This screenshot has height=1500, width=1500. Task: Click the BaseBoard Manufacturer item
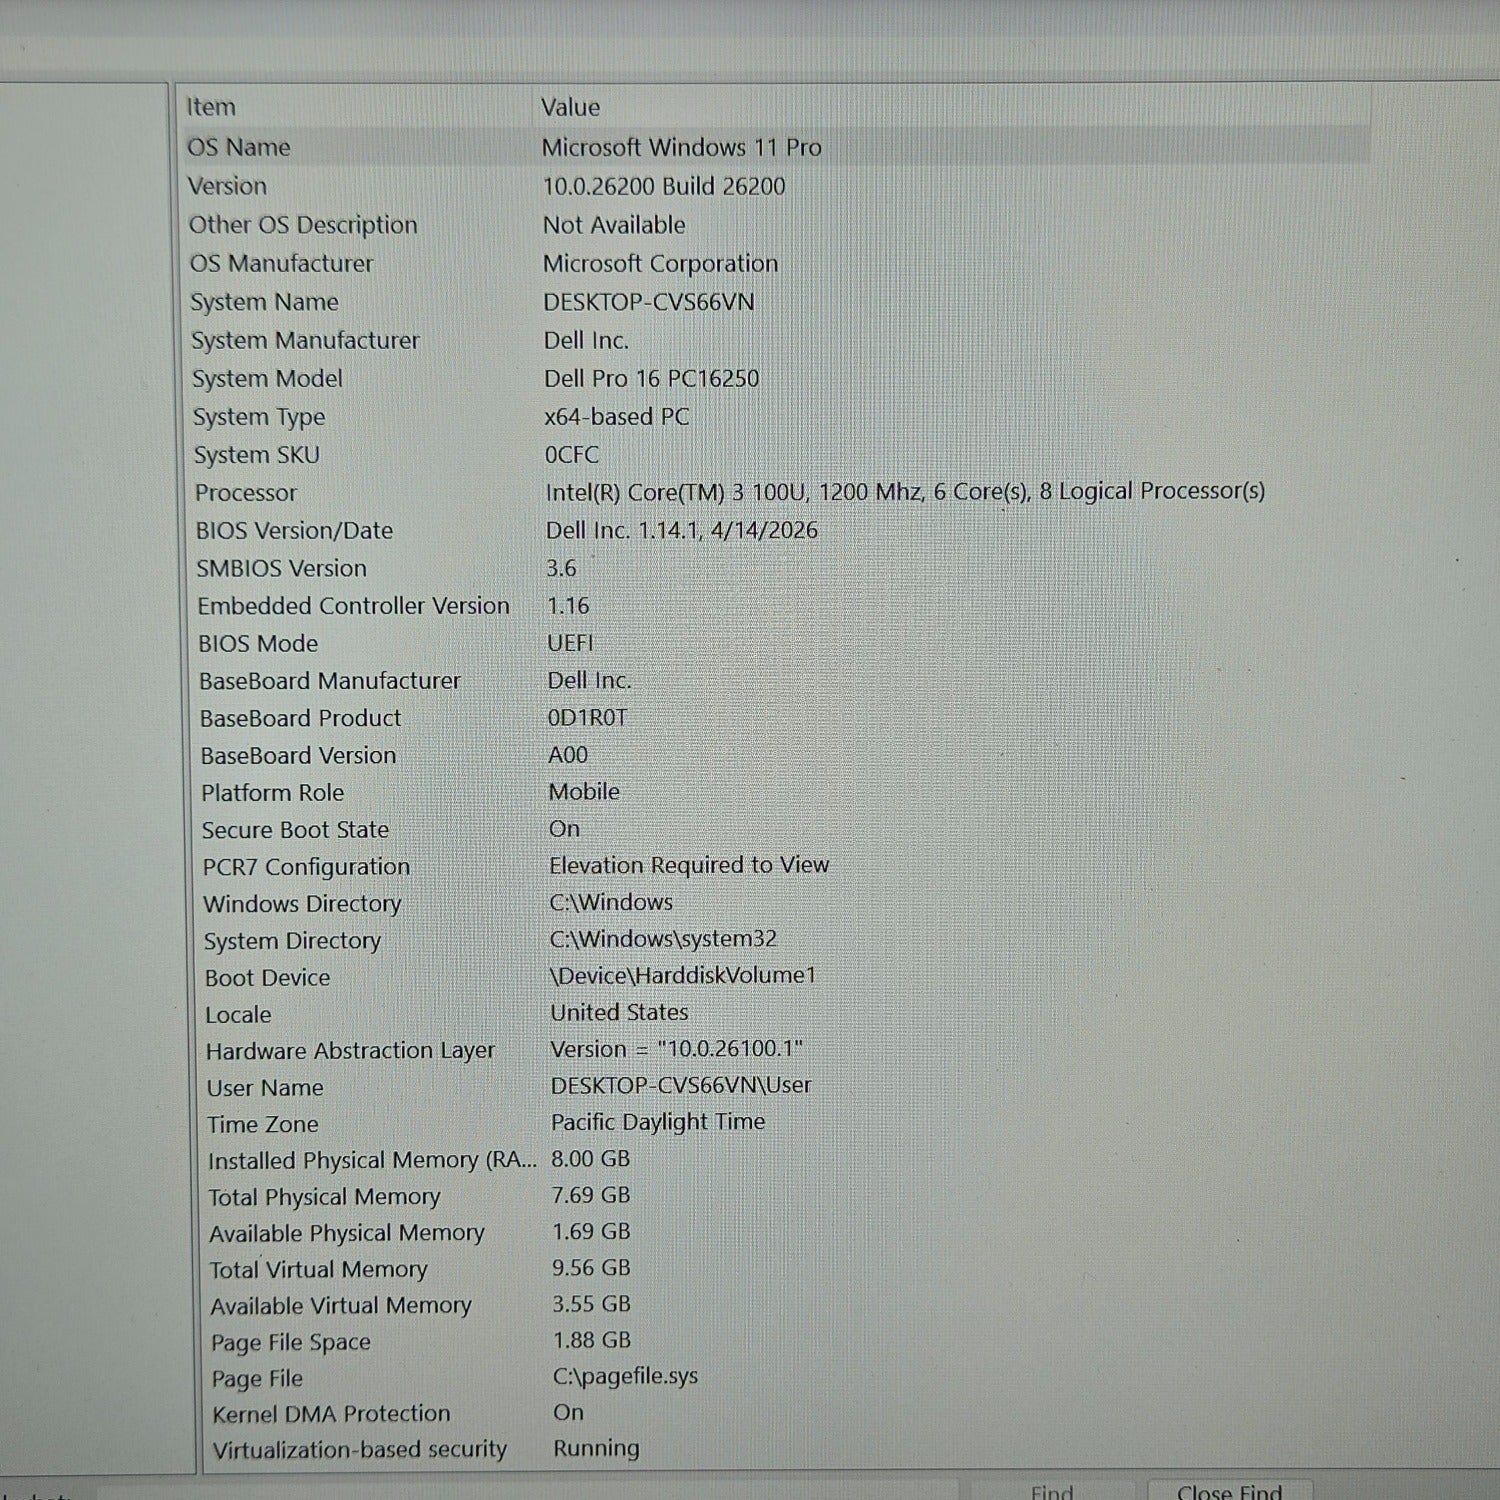tap(329, 681)
